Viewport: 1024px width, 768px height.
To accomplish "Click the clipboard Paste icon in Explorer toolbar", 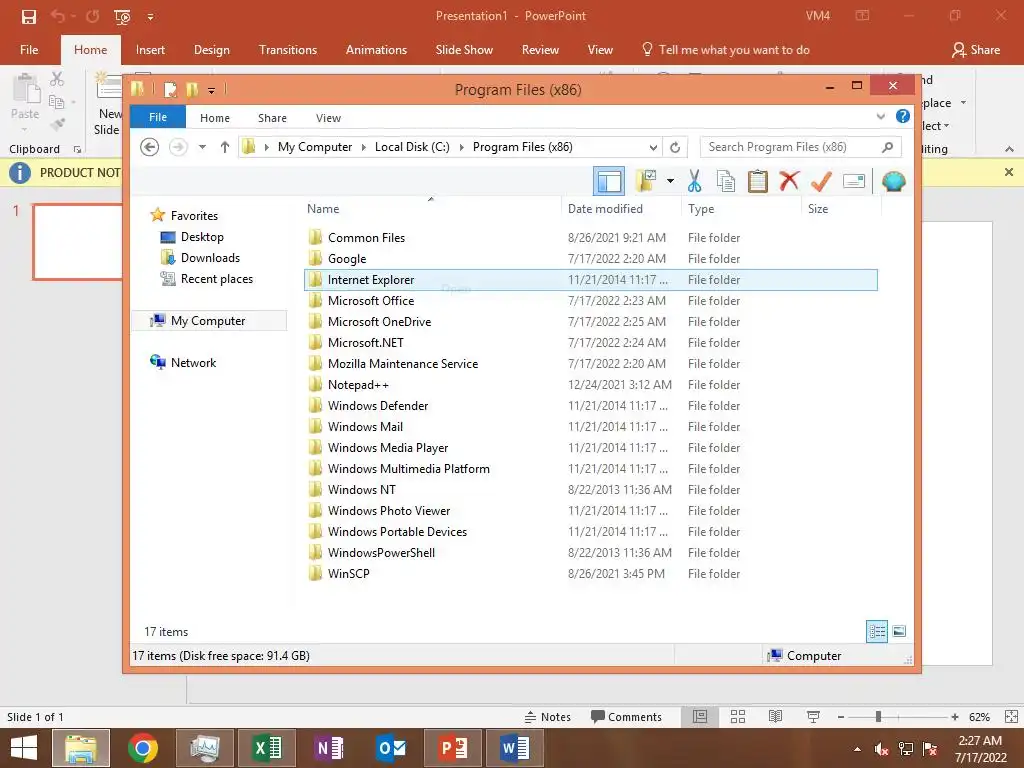I will (x=758, y=181).
